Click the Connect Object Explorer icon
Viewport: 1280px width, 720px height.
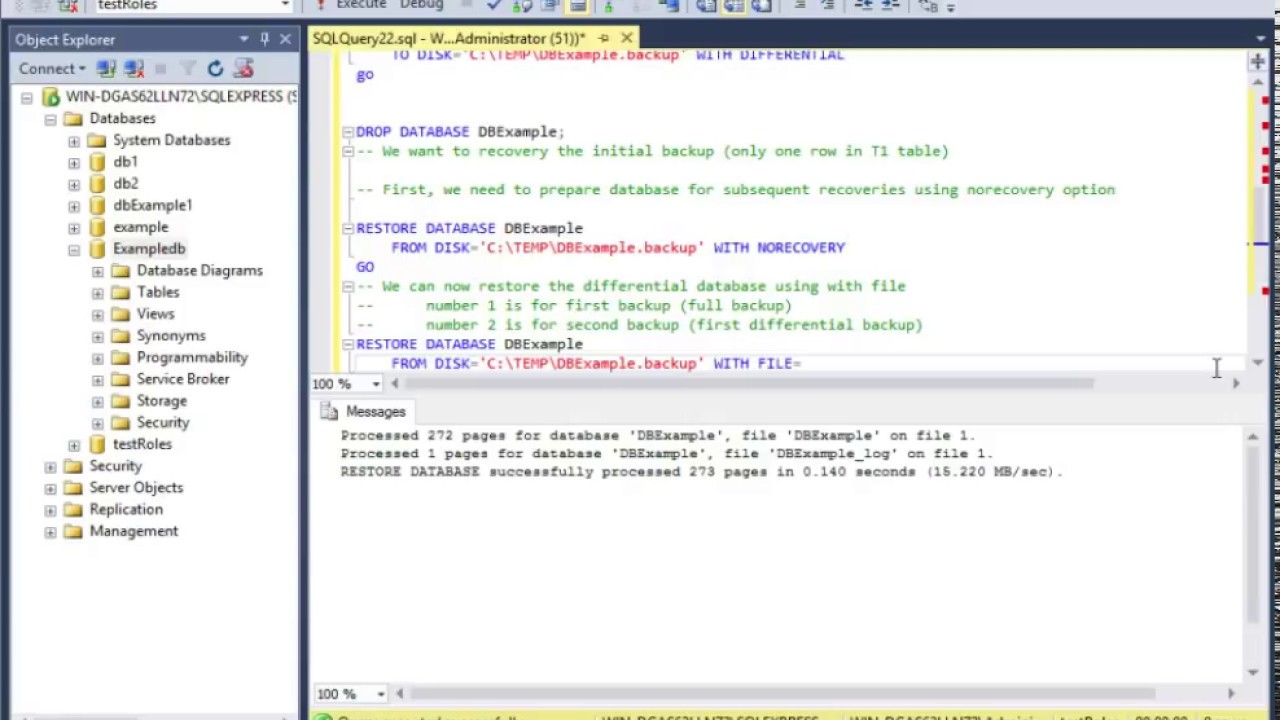[108, 69]
